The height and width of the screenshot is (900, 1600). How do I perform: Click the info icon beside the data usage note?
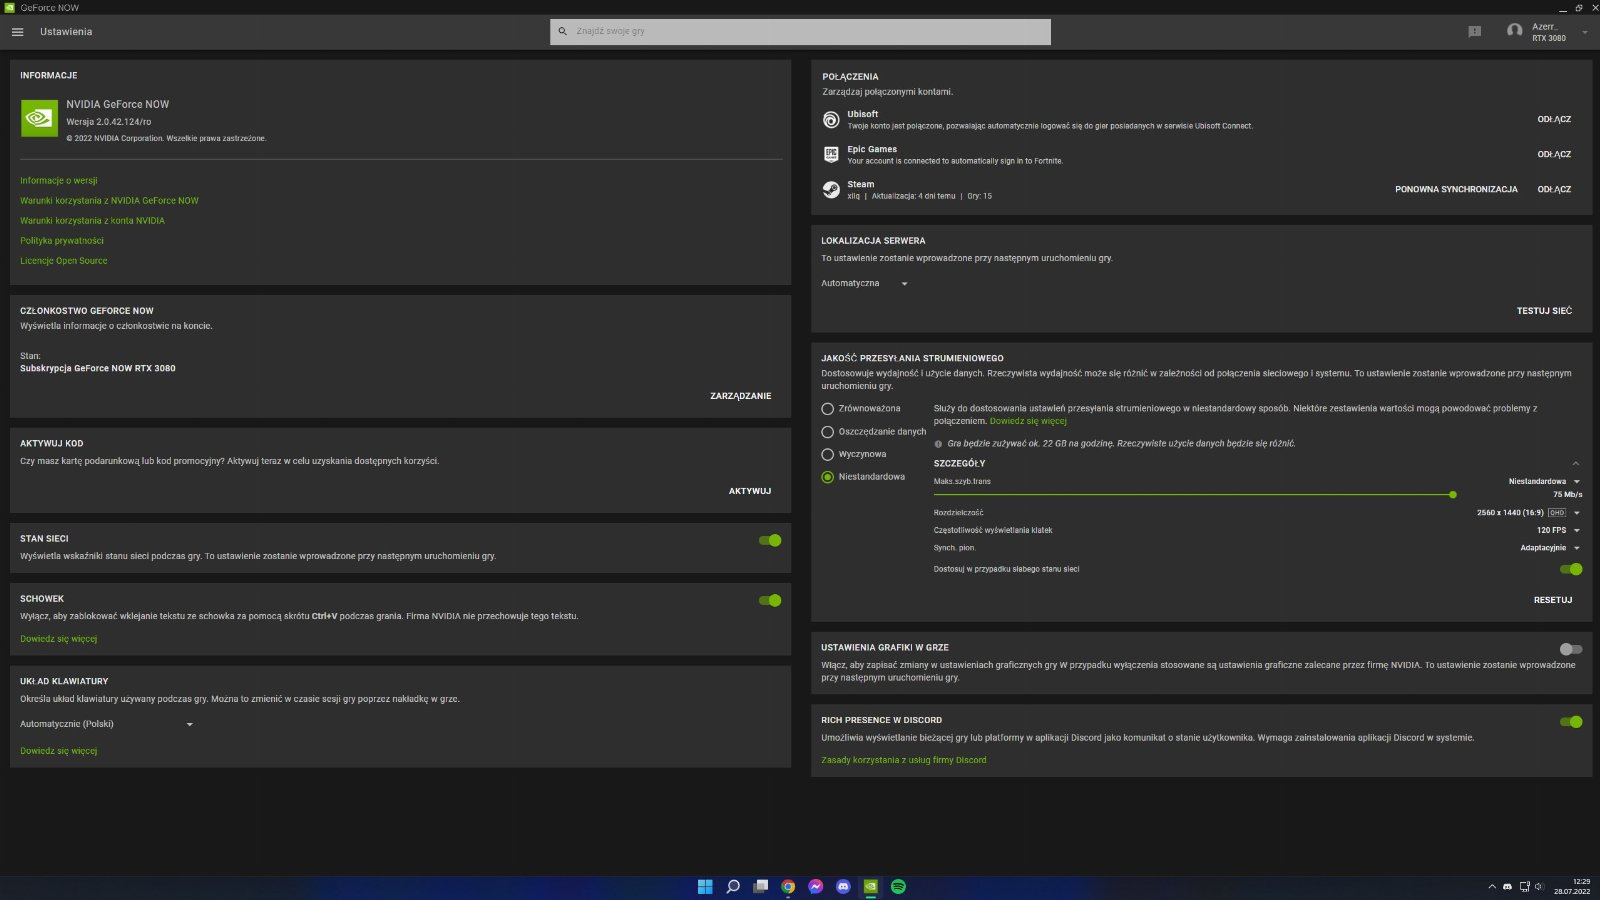click(x=938, y=444)
